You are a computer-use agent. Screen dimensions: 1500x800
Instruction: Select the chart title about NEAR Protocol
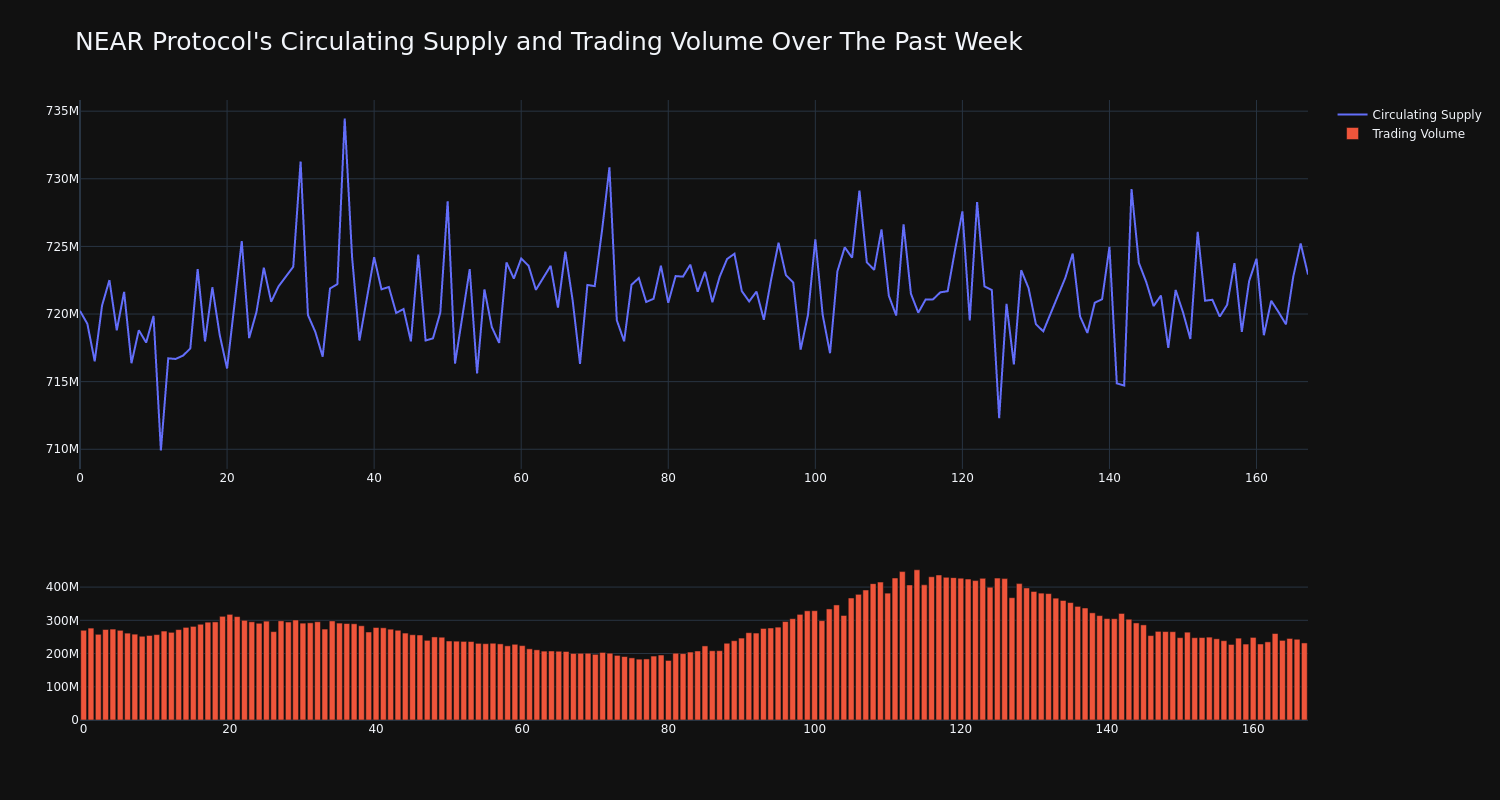click(548, 42)
